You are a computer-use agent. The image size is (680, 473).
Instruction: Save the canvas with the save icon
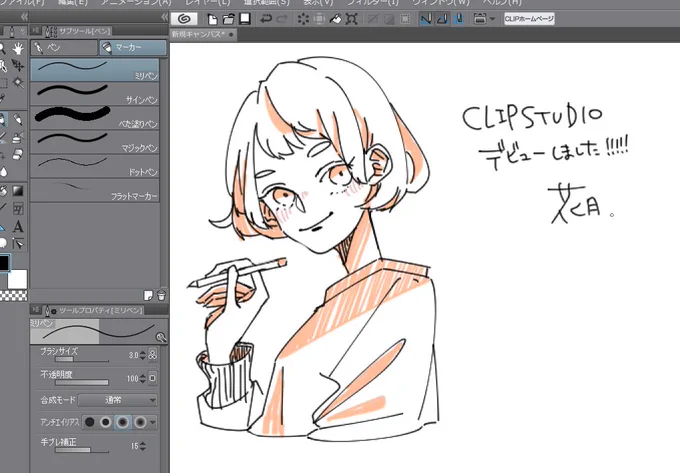[x=245, y=19]
